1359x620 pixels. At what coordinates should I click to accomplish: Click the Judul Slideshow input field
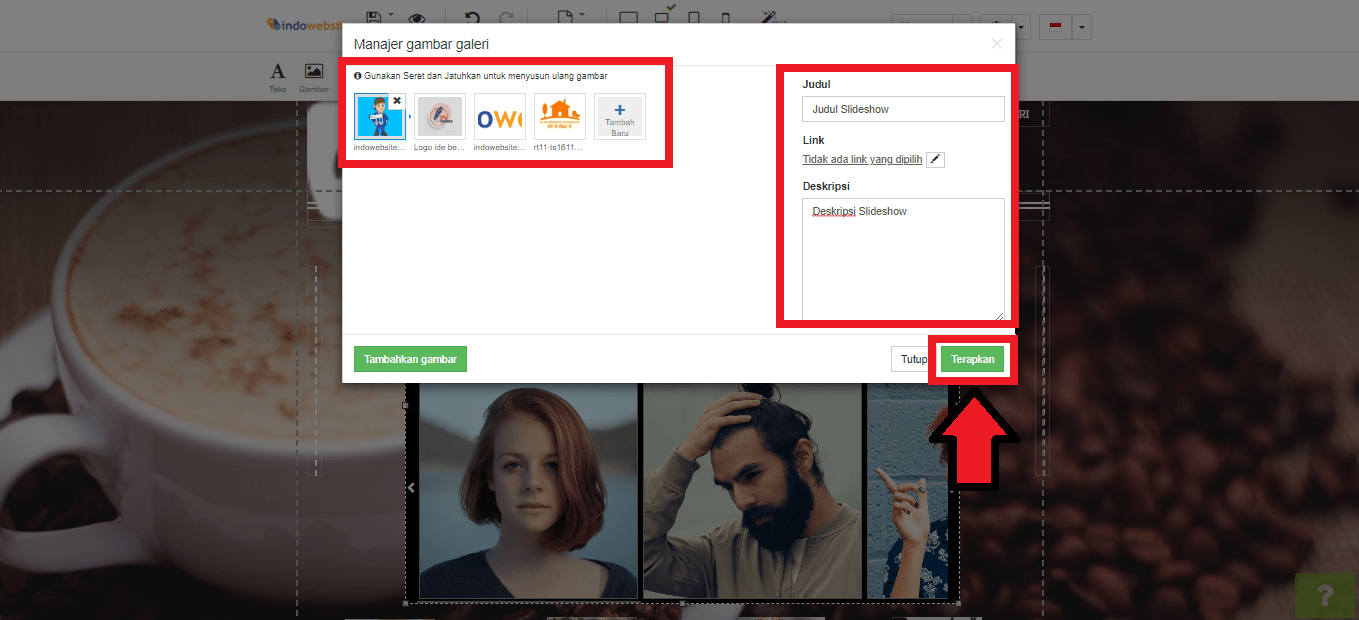point(903,109)
